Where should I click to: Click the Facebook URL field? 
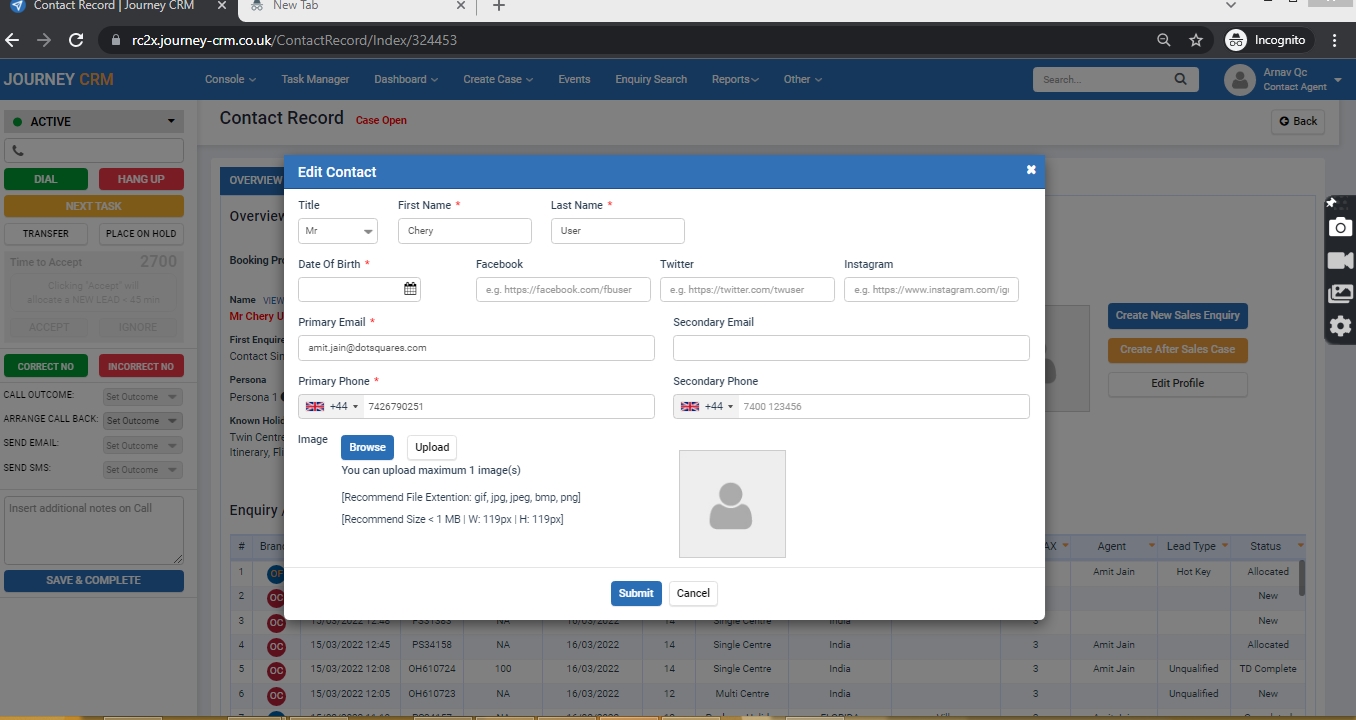point(563,290)
